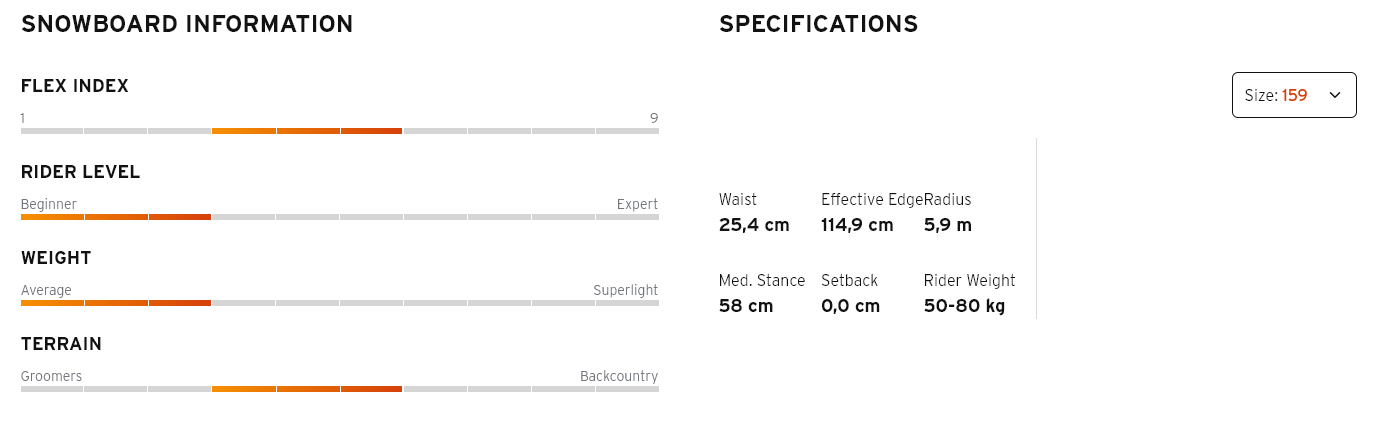Click the Specifications heading
This screenshot has width=1382, height=433.
[818, 24]
